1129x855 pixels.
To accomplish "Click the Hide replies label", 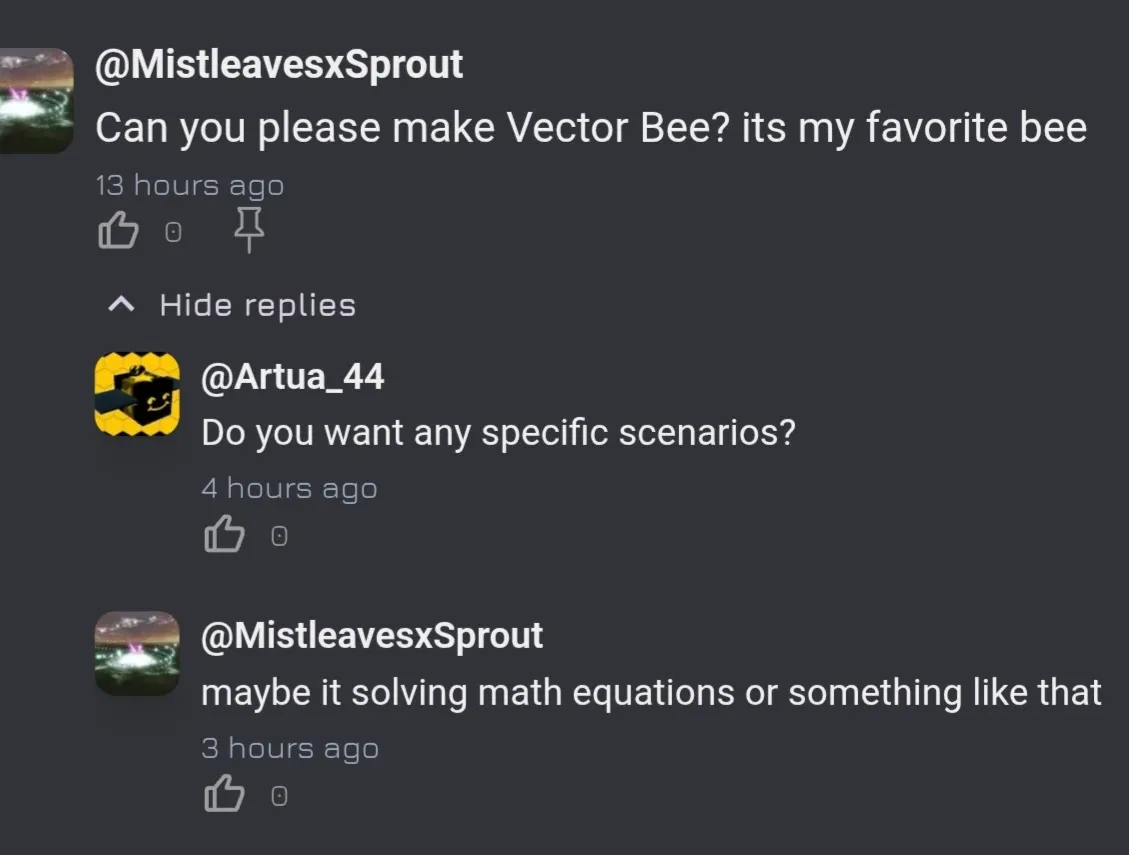I will tap(257, 305).
